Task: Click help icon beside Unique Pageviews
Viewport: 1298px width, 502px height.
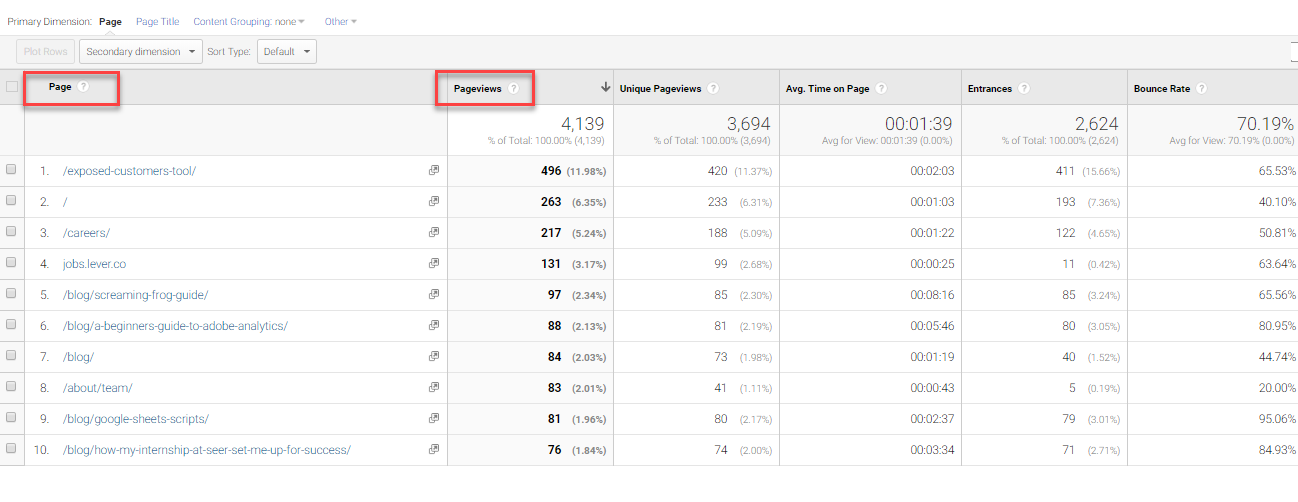Action: click(713, 89)
